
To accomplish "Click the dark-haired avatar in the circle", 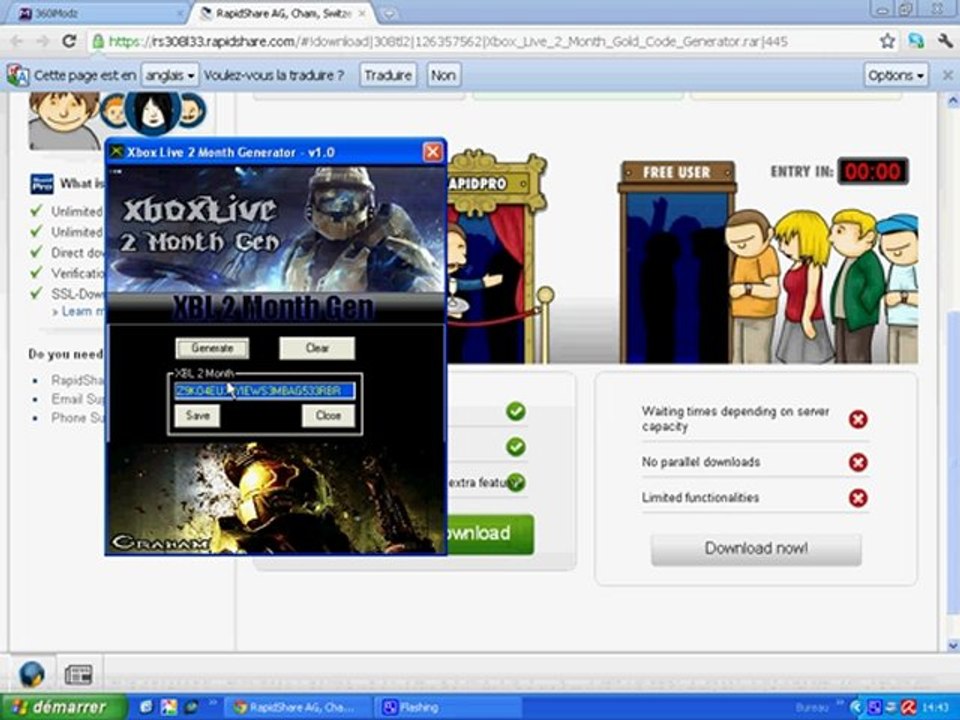I will [x=152, y=113].
